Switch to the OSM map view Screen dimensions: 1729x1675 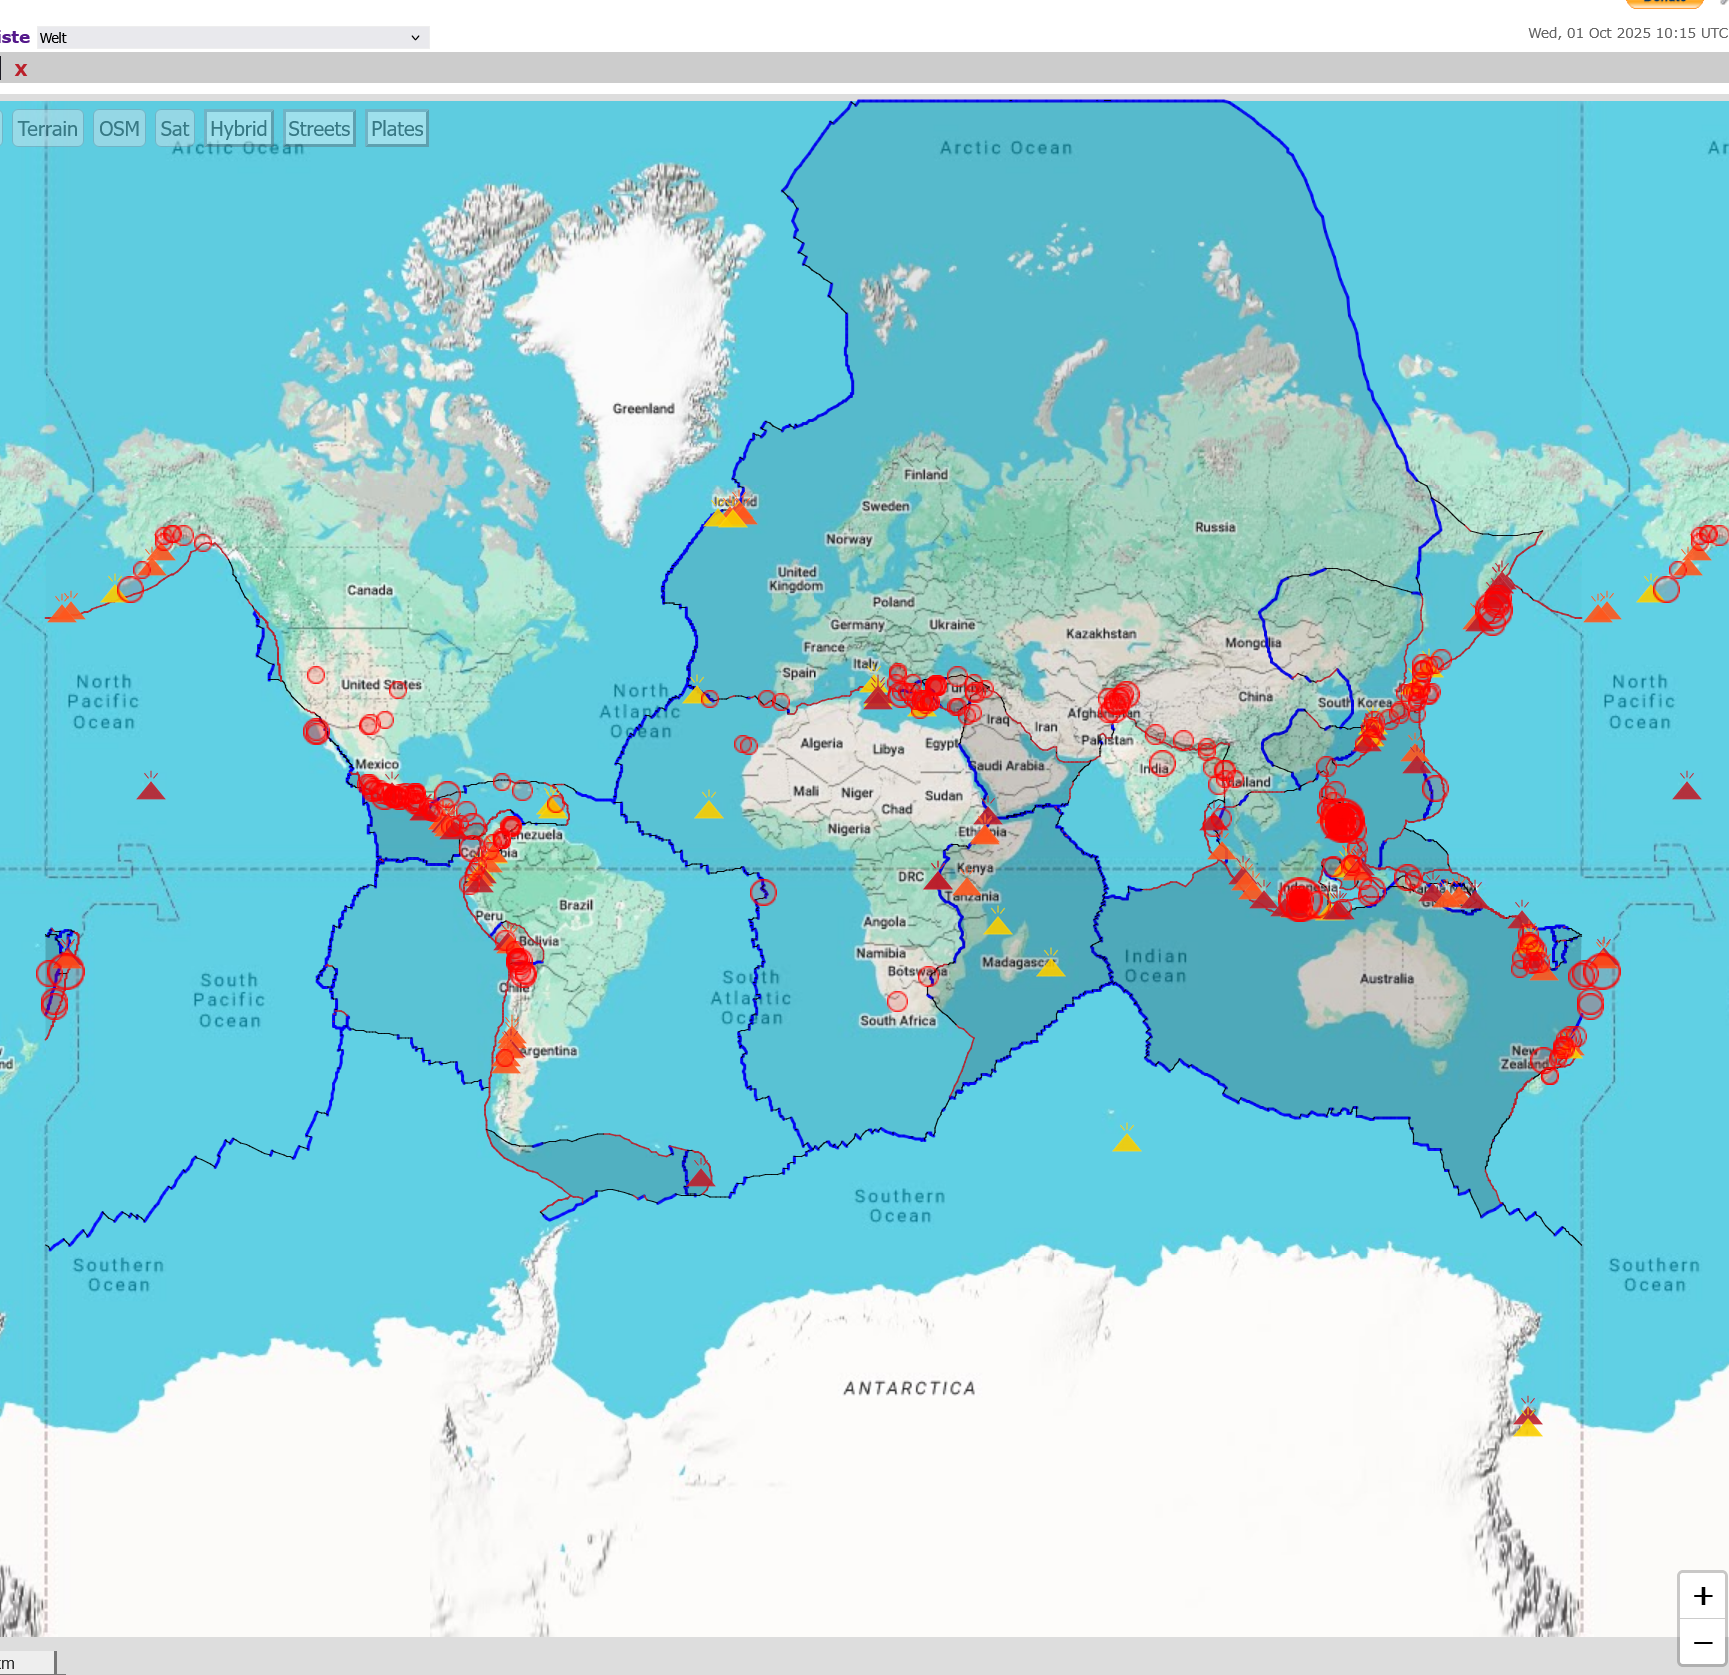coord(119,129)
